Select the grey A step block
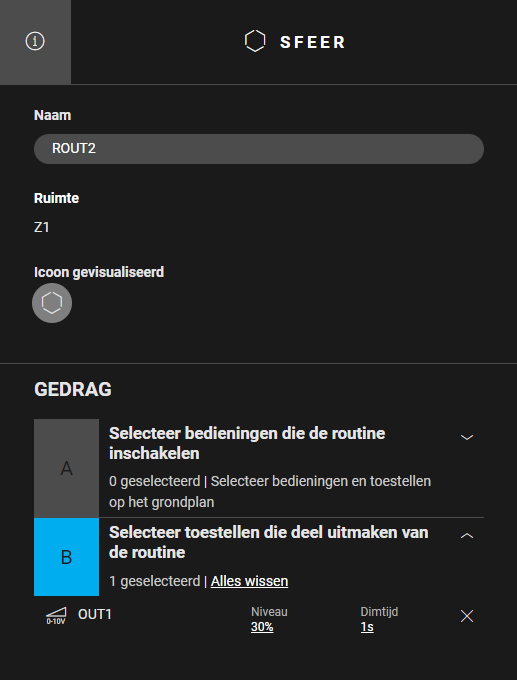Viewport: 517px width, 680px height. point(66,468)
